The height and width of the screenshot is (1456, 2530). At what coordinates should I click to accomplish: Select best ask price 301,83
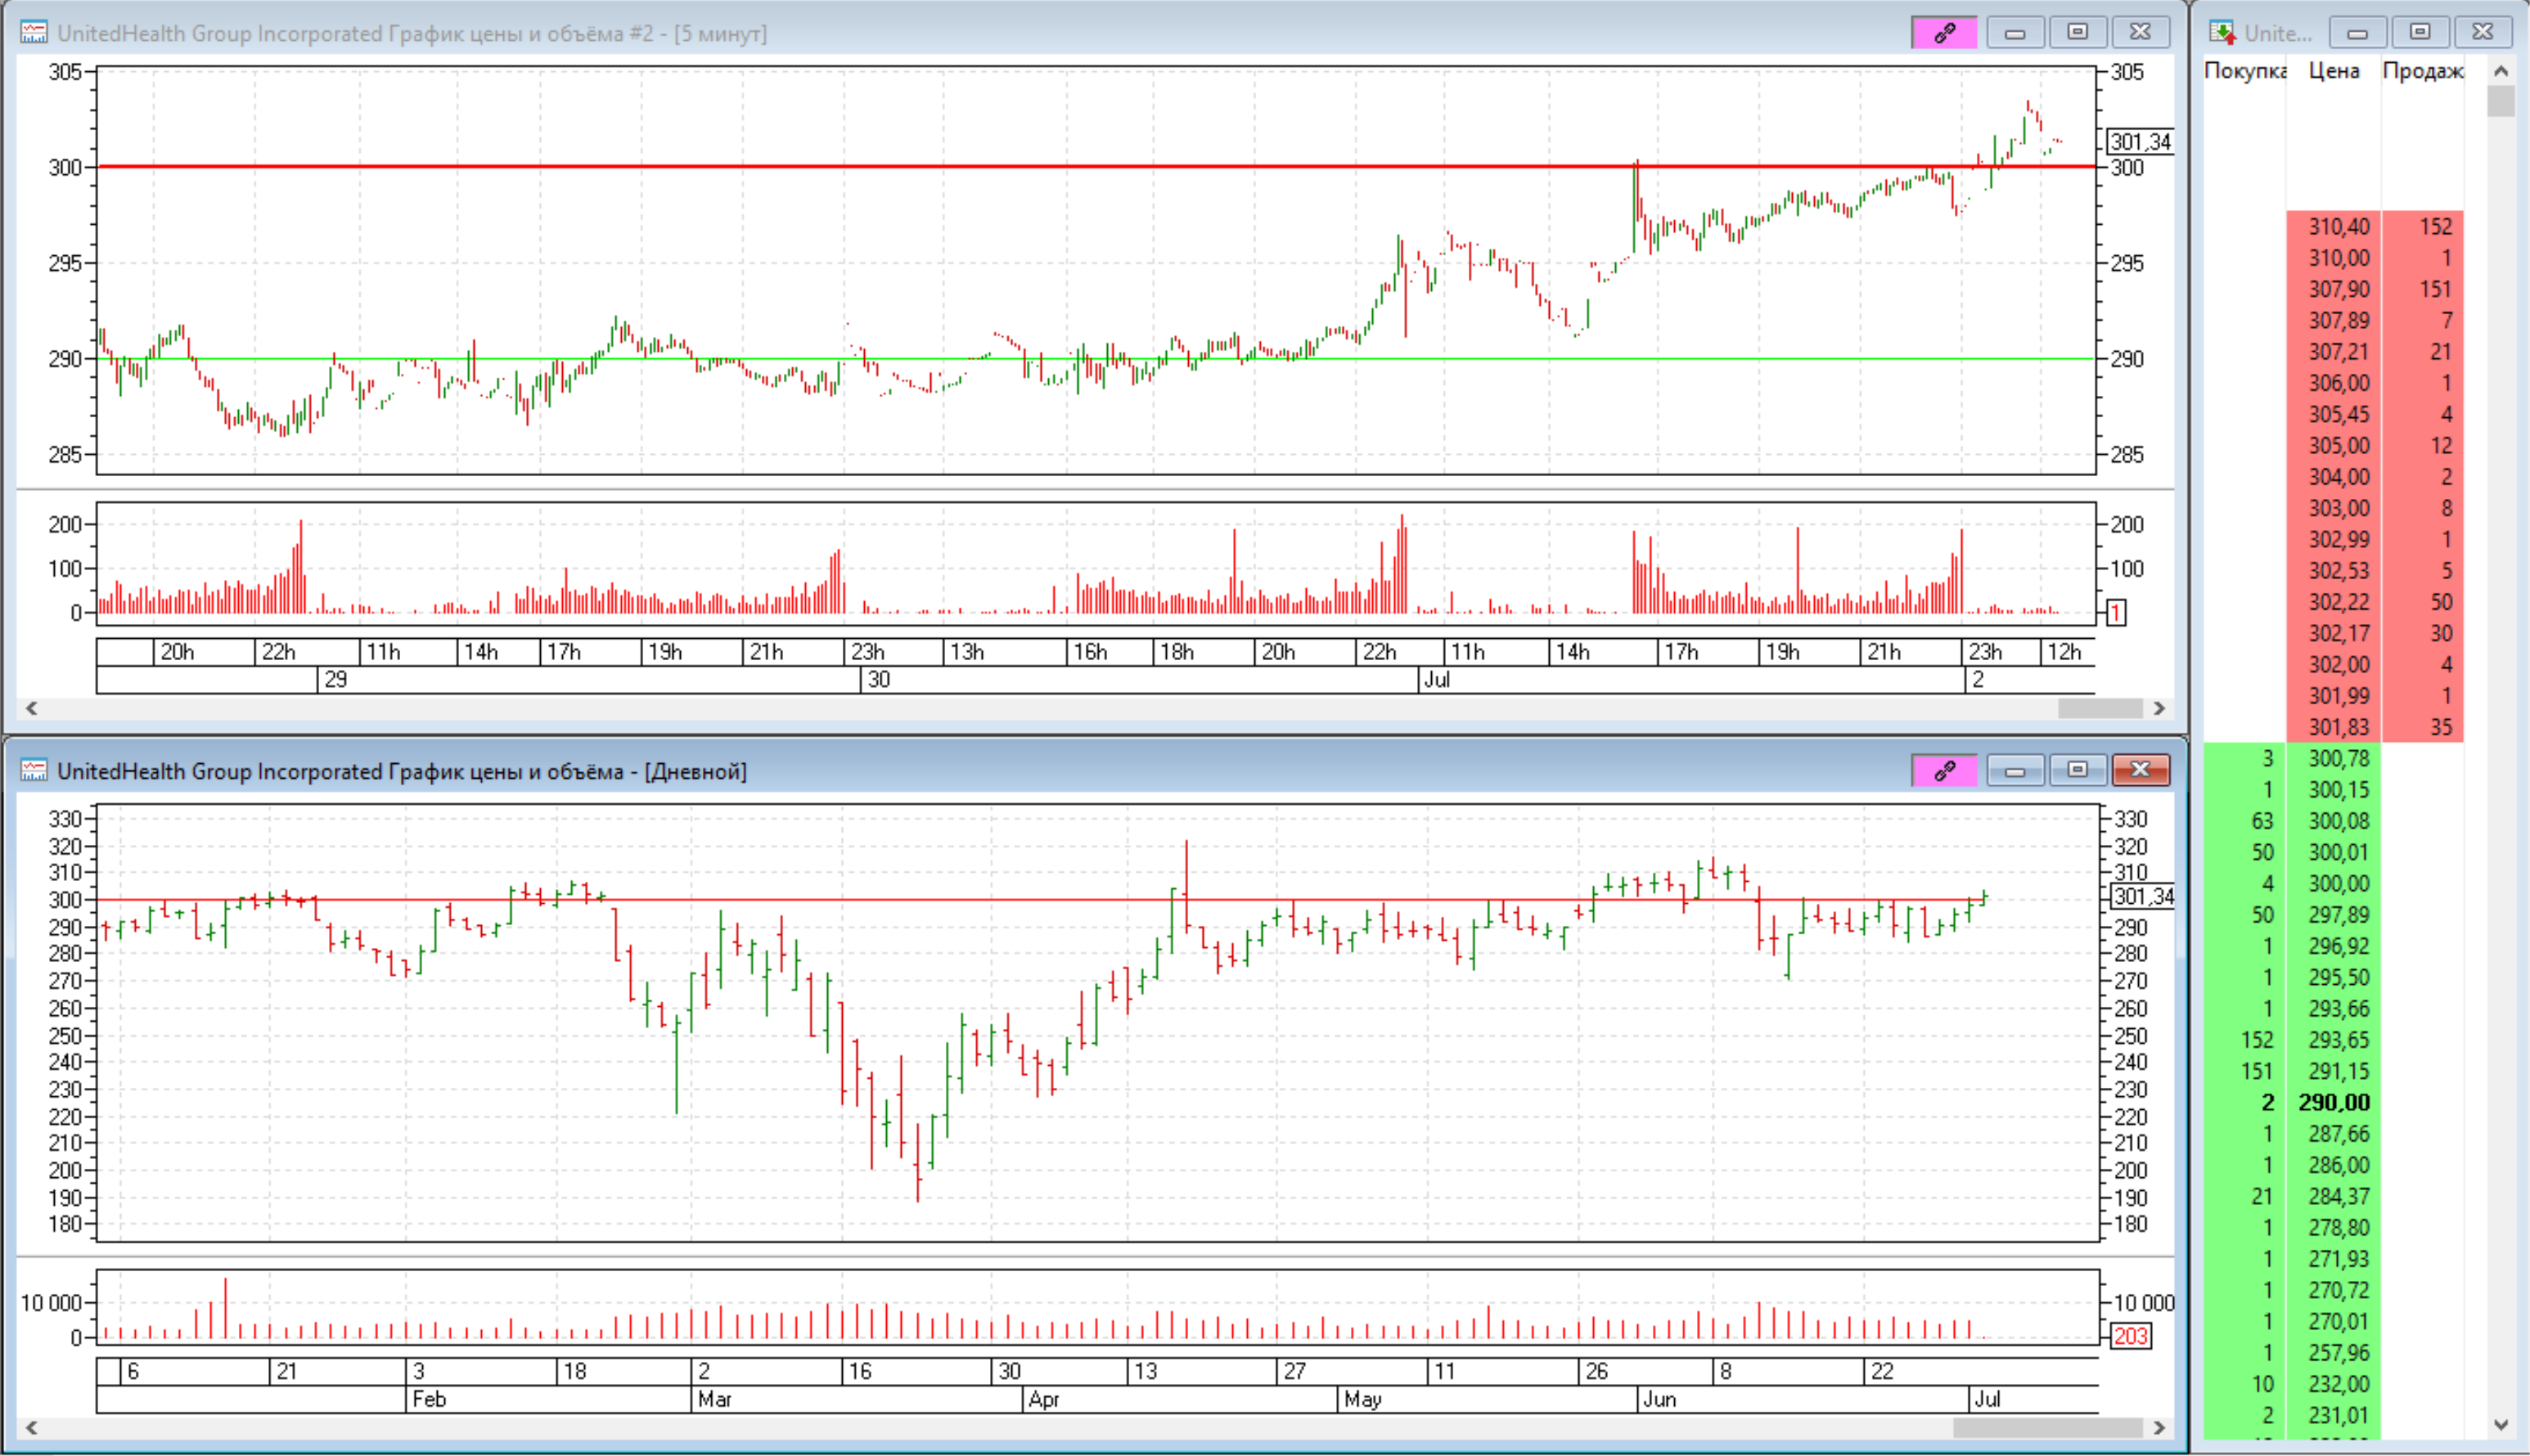point(2338,727)
